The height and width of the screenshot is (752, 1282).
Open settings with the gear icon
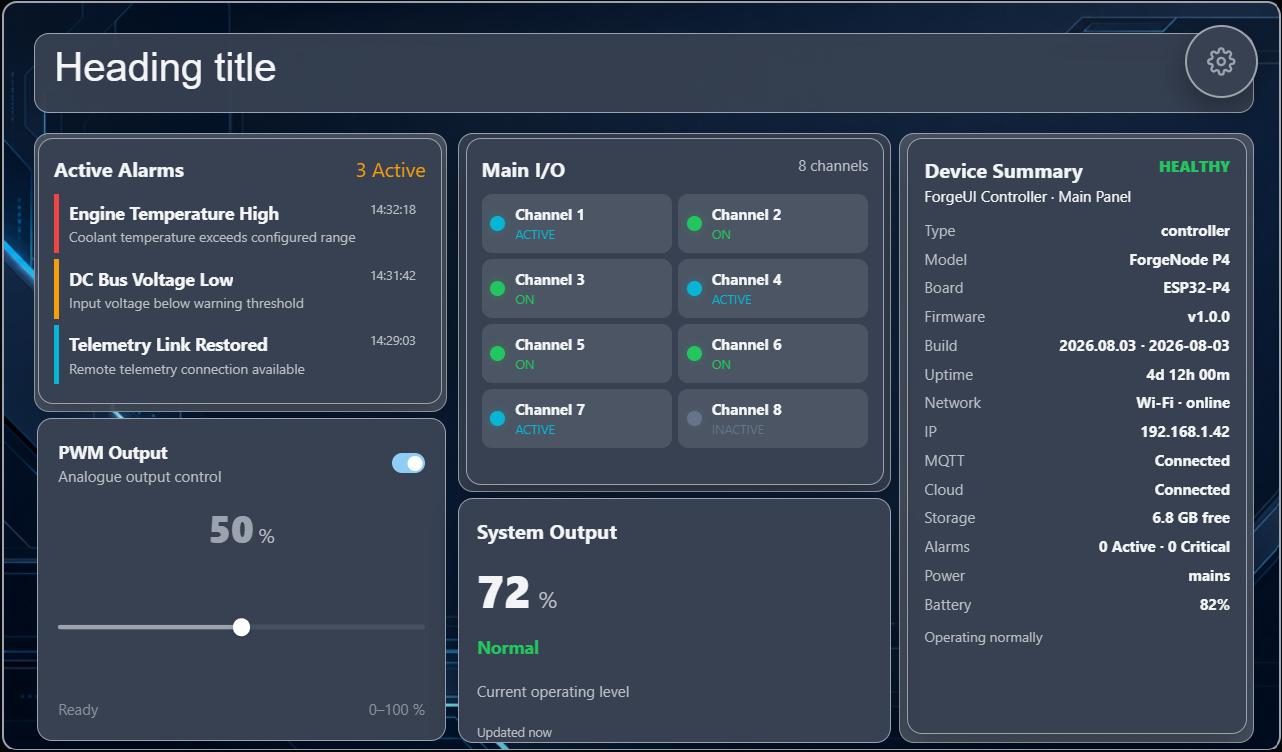pos(1220,62)
